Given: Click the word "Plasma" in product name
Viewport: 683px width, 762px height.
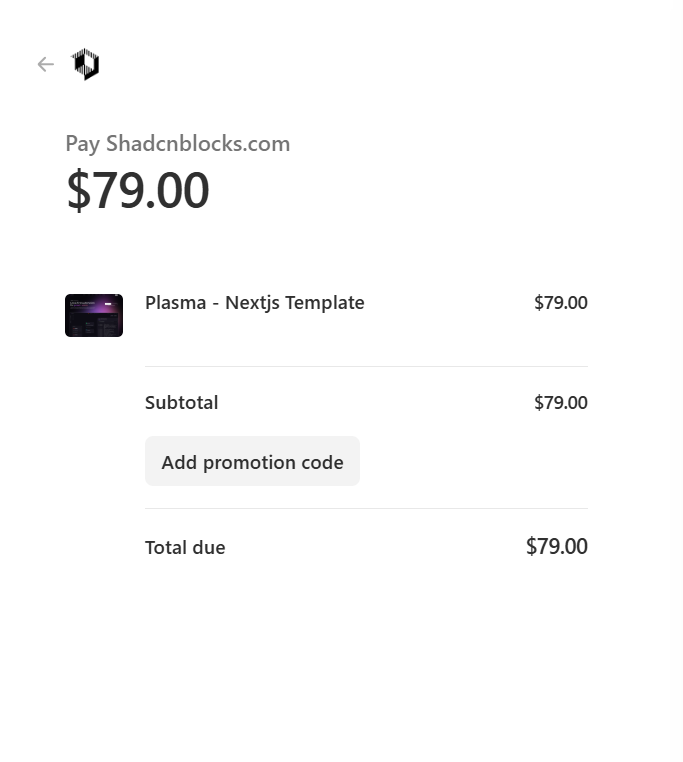Looking at the screenshot, I should 175,303.
